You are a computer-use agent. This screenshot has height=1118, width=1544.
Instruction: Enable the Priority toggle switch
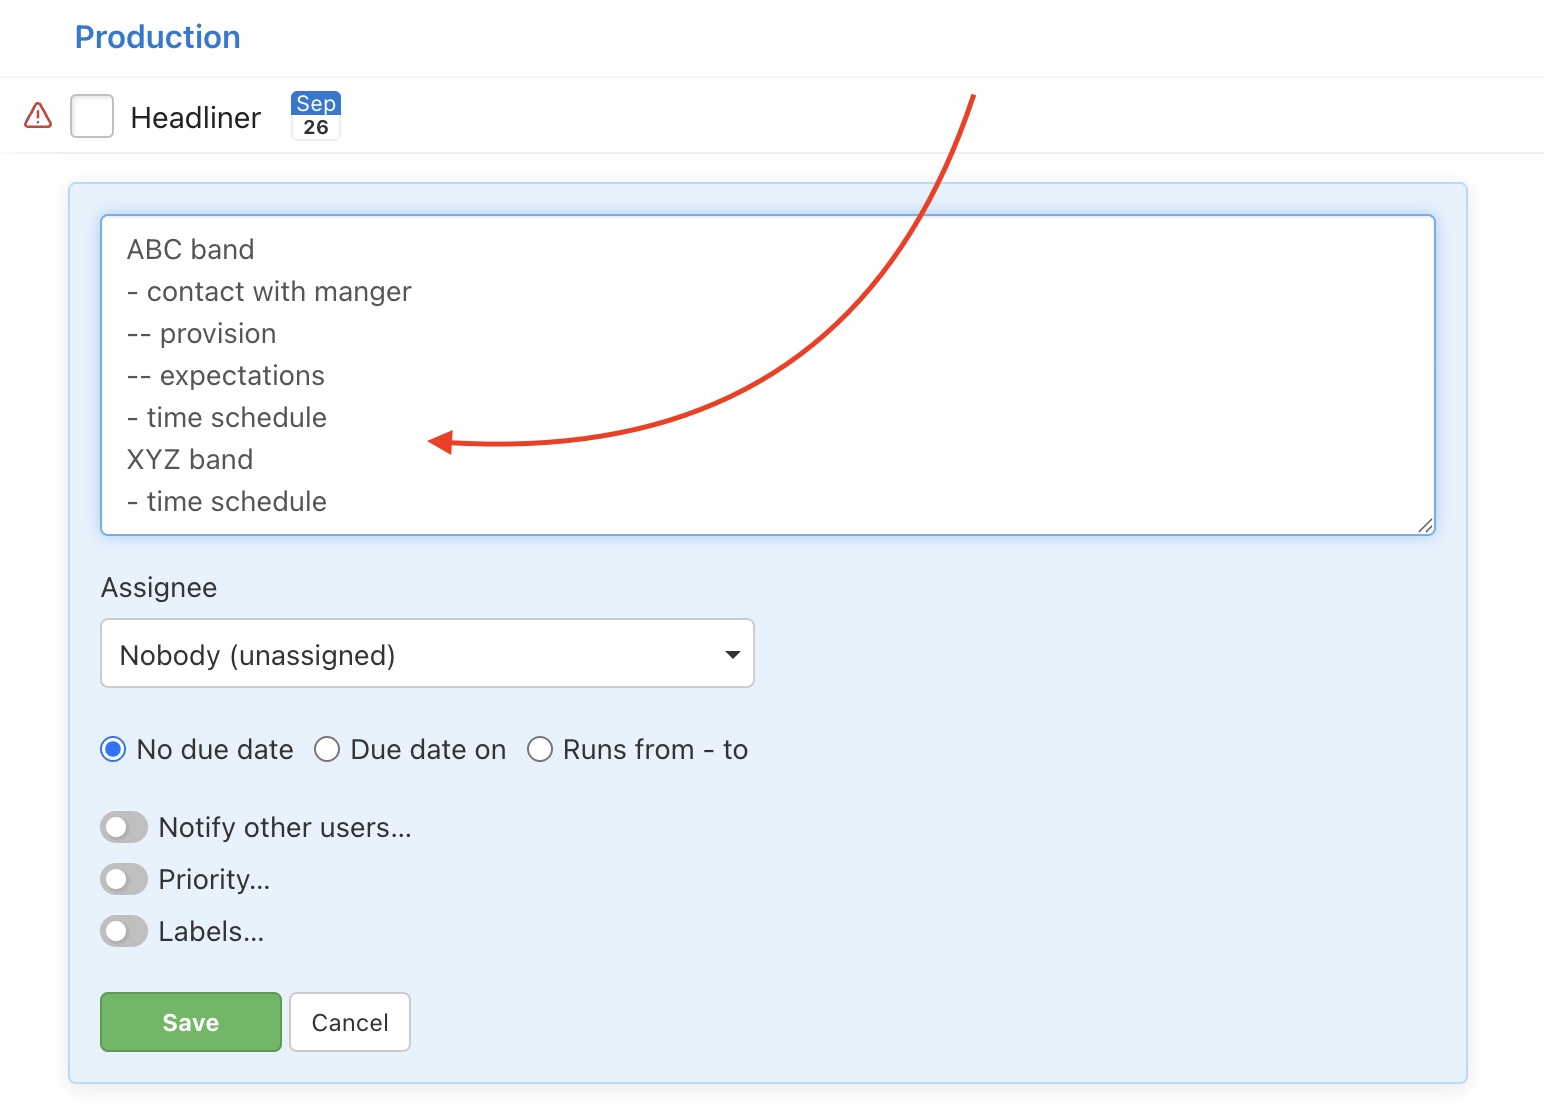click(x=124, y=879)
